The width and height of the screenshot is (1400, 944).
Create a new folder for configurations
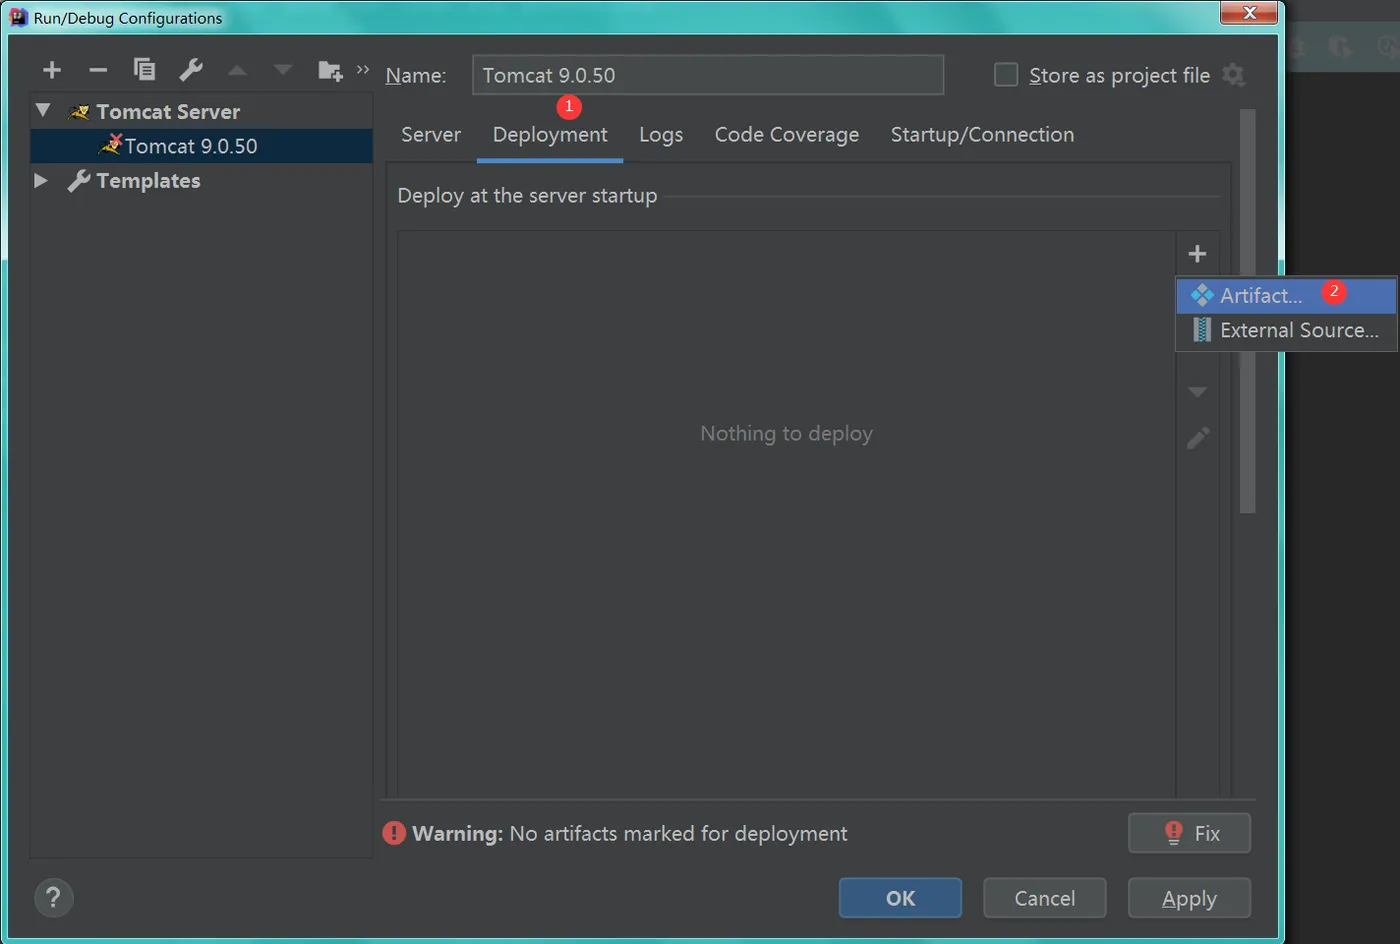point(330,70)
